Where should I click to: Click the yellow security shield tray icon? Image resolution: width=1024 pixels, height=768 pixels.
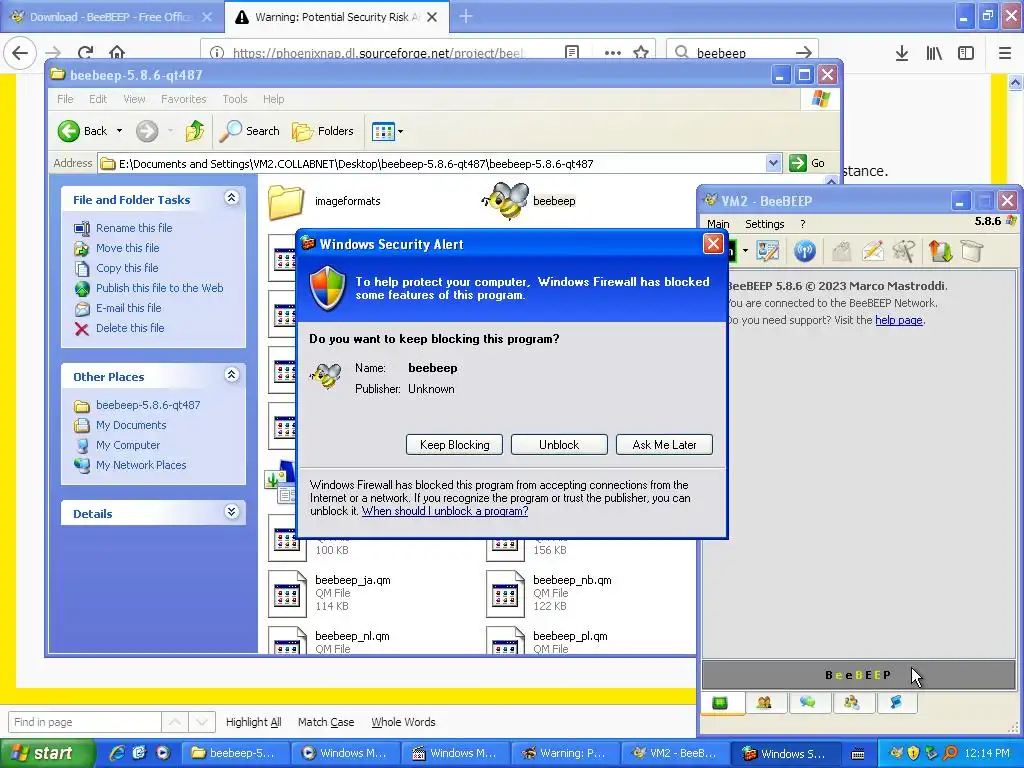pyautogui.click(x=913, y=753)
